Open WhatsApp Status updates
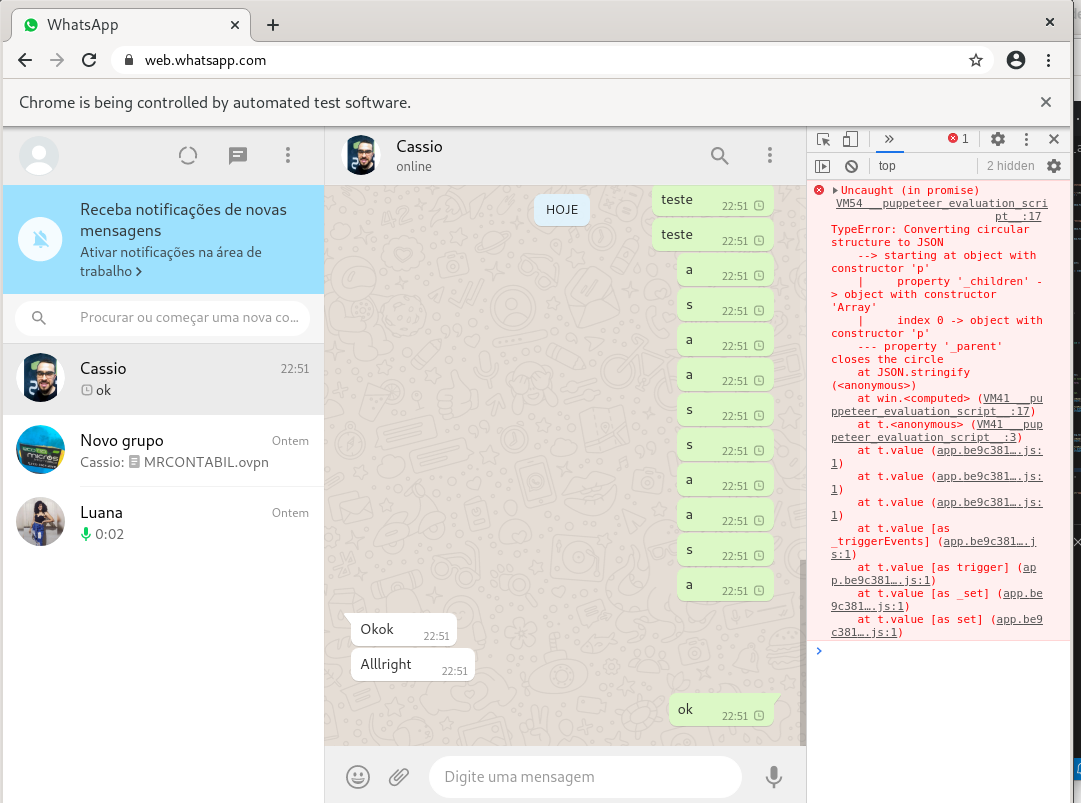This screenshot has width=1081, height=803. click(x=188, y=156)
